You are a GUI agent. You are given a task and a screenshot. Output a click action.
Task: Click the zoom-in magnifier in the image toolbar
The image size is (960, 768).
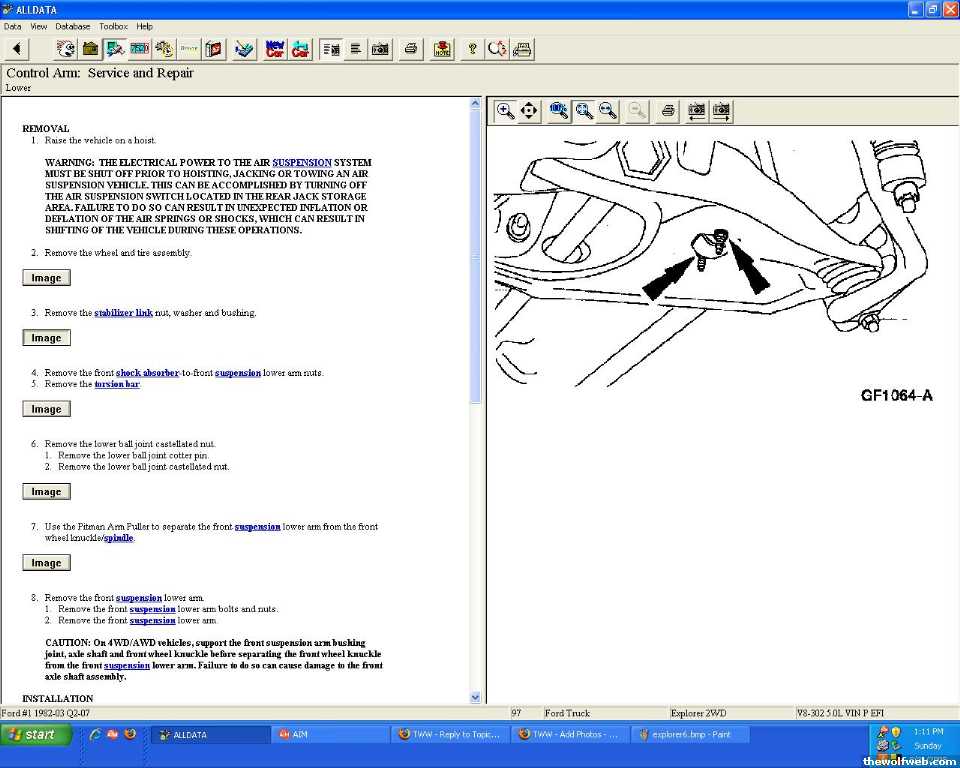(x=505, y=111)
